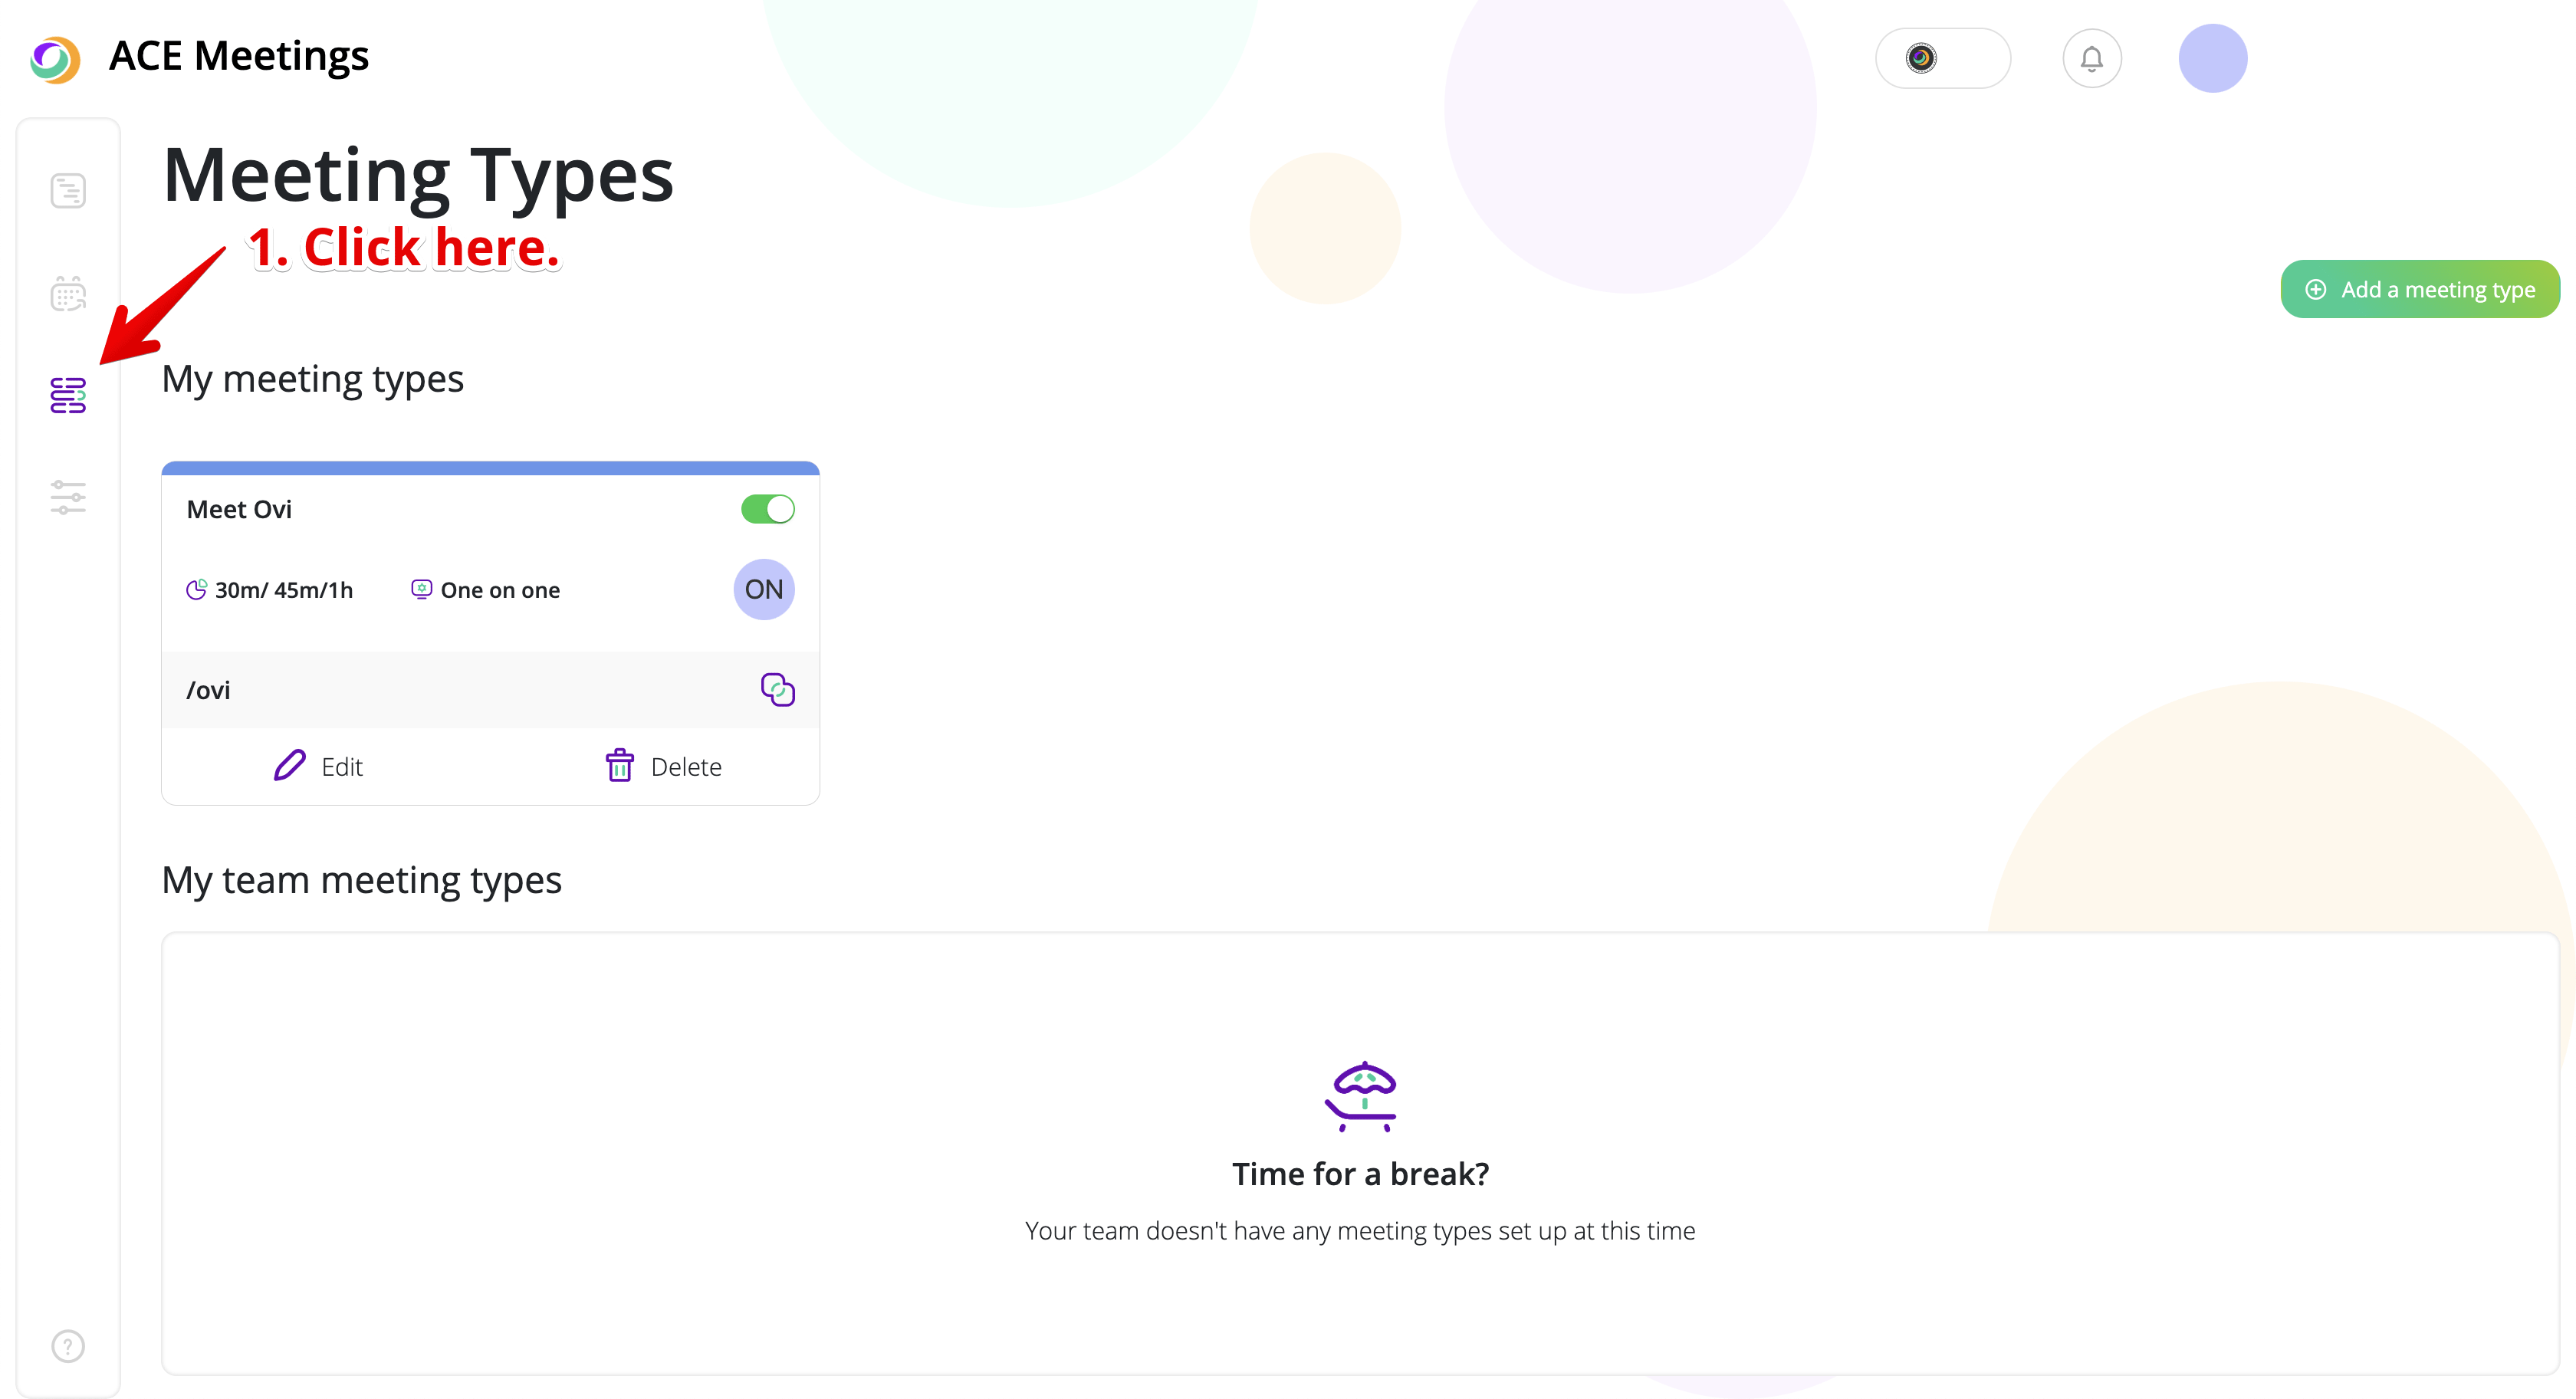This screenshot has height=1399, width=2576.
Task: Click the blue color bar on Meet Ovi card
Action: point(490,468)
